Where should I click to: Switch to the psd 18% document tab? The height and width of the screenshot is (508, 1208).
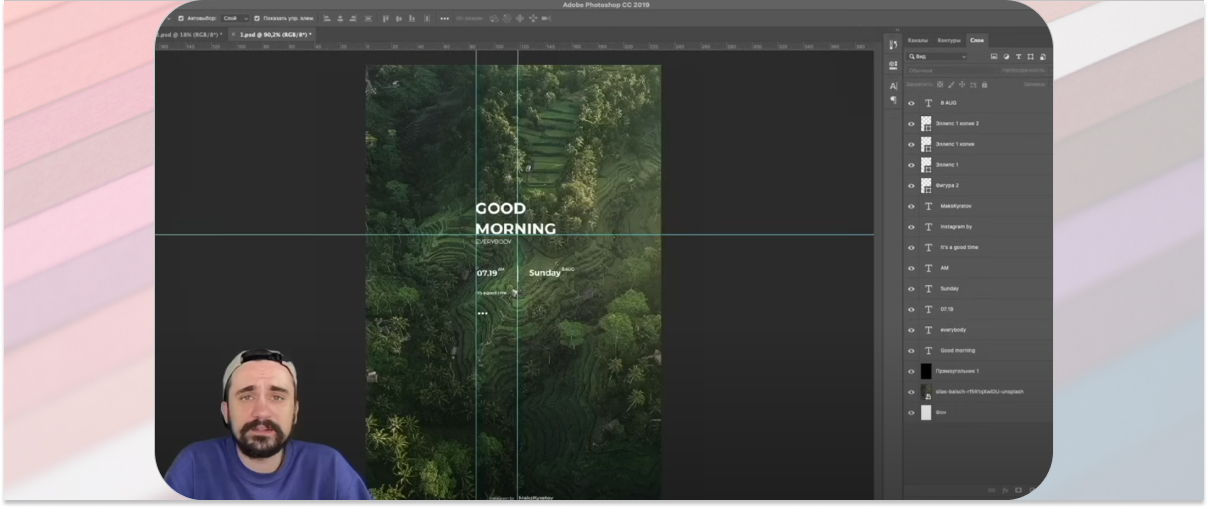190,34
